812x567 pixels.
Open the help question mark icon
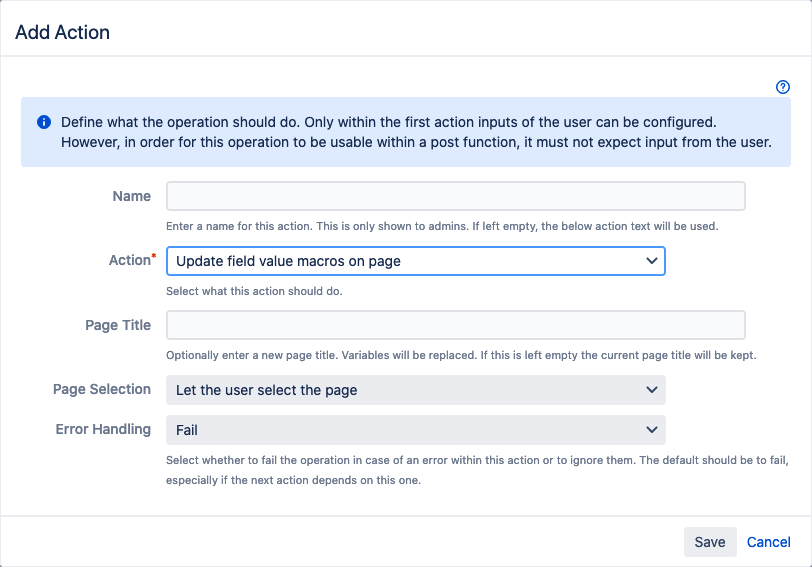(x=783, y=87)
